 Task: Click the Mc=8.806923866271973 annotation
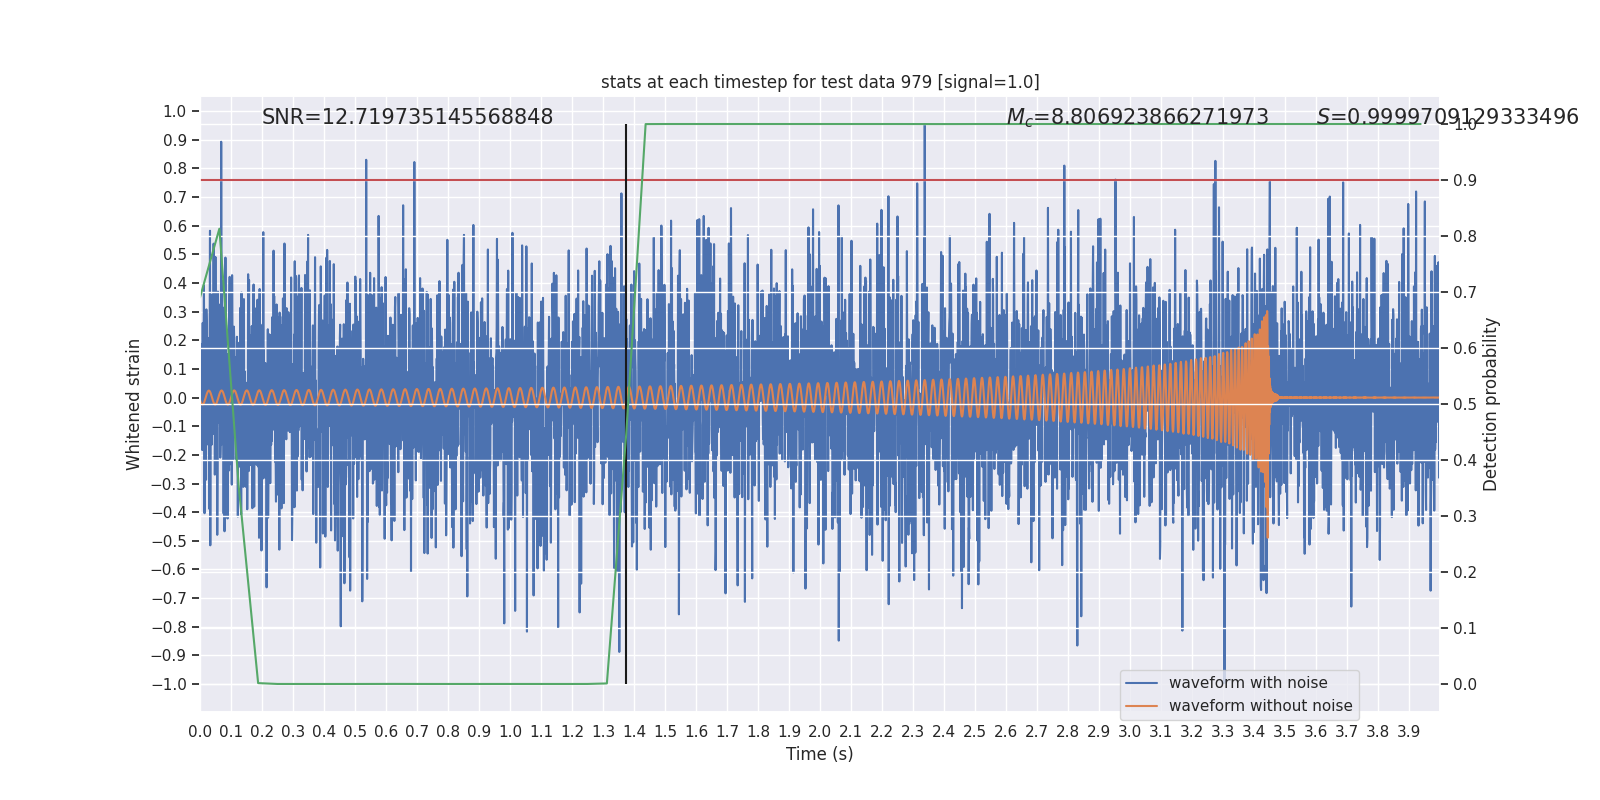(1137, 117)
